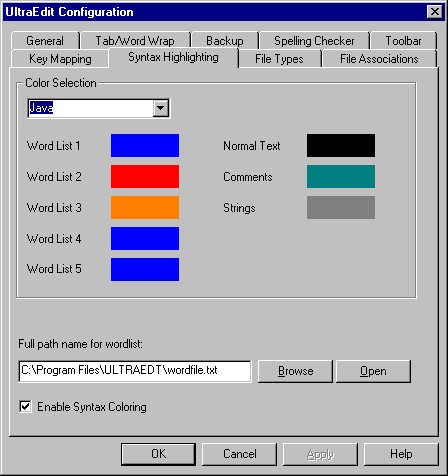
Task: Open the Tab/Word Wrap tab
Action: coord(135,41)
